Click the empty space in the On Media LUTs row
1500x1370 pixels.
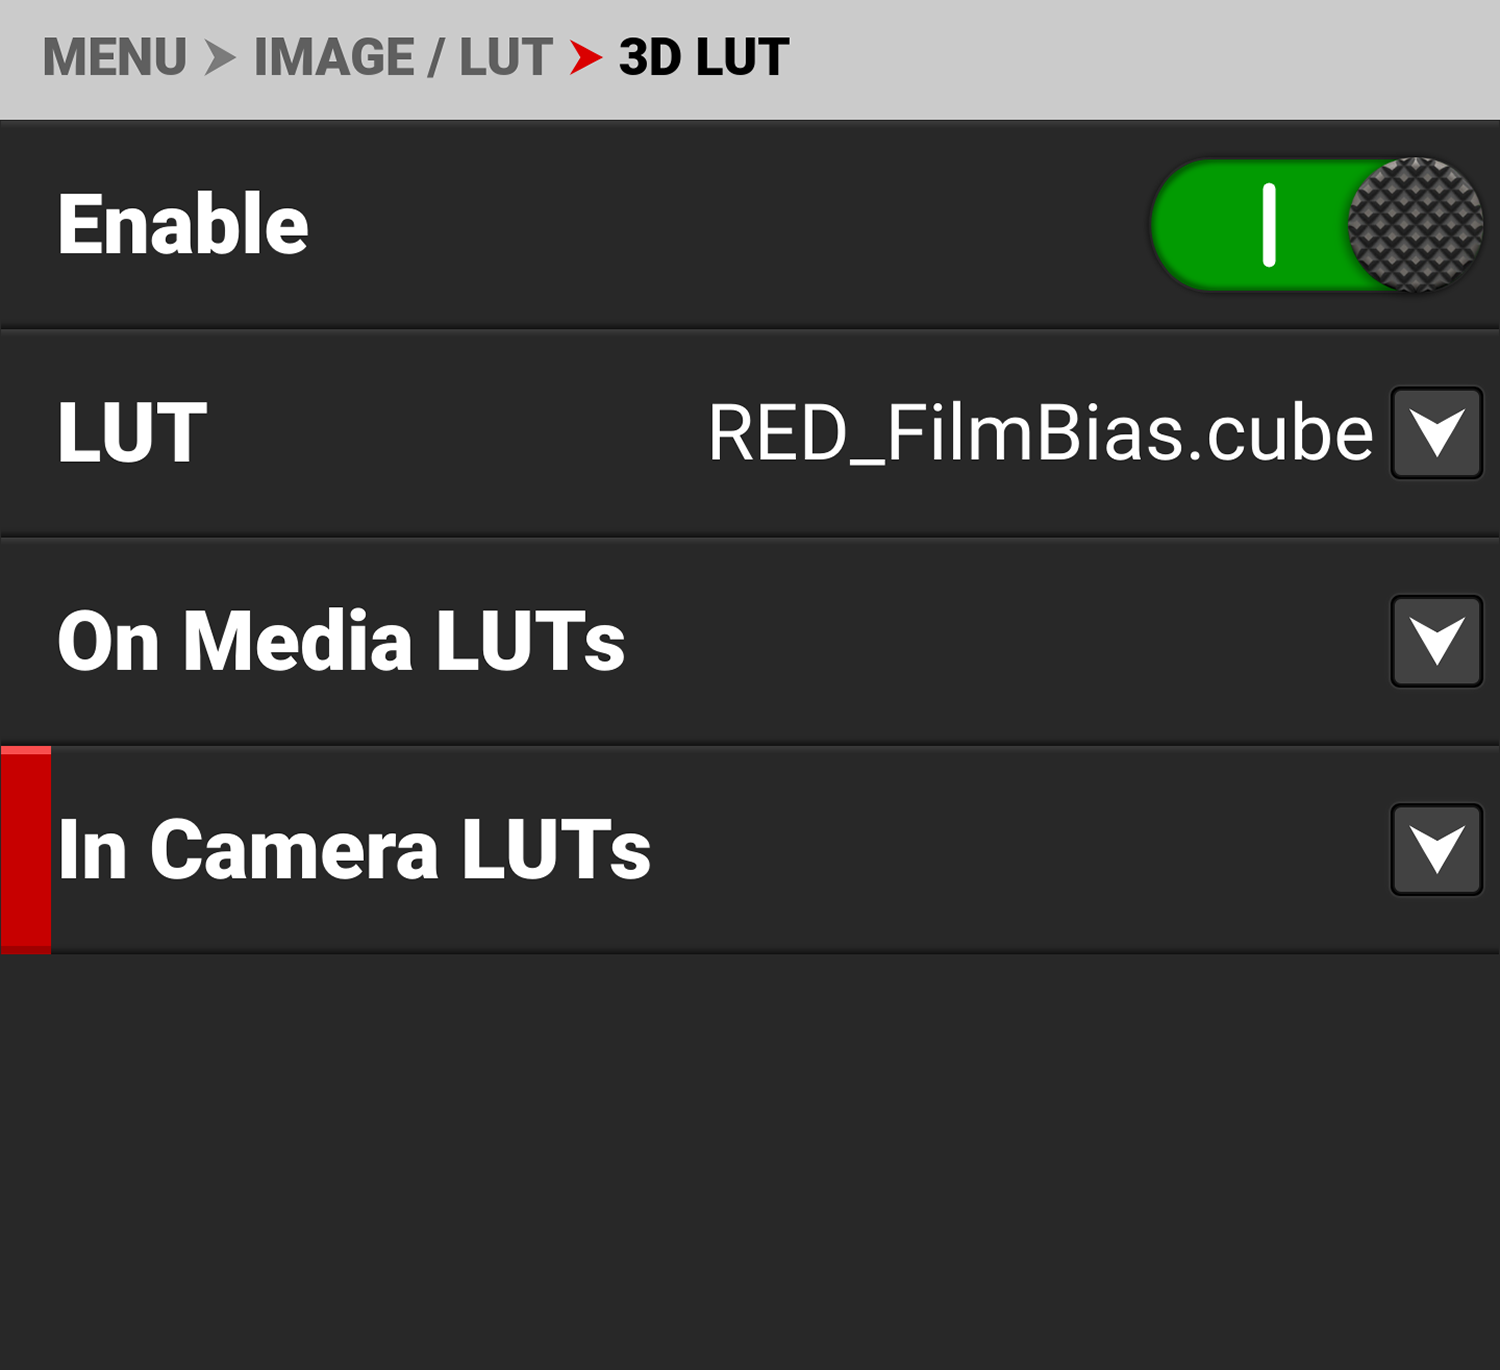point(1000,641)
